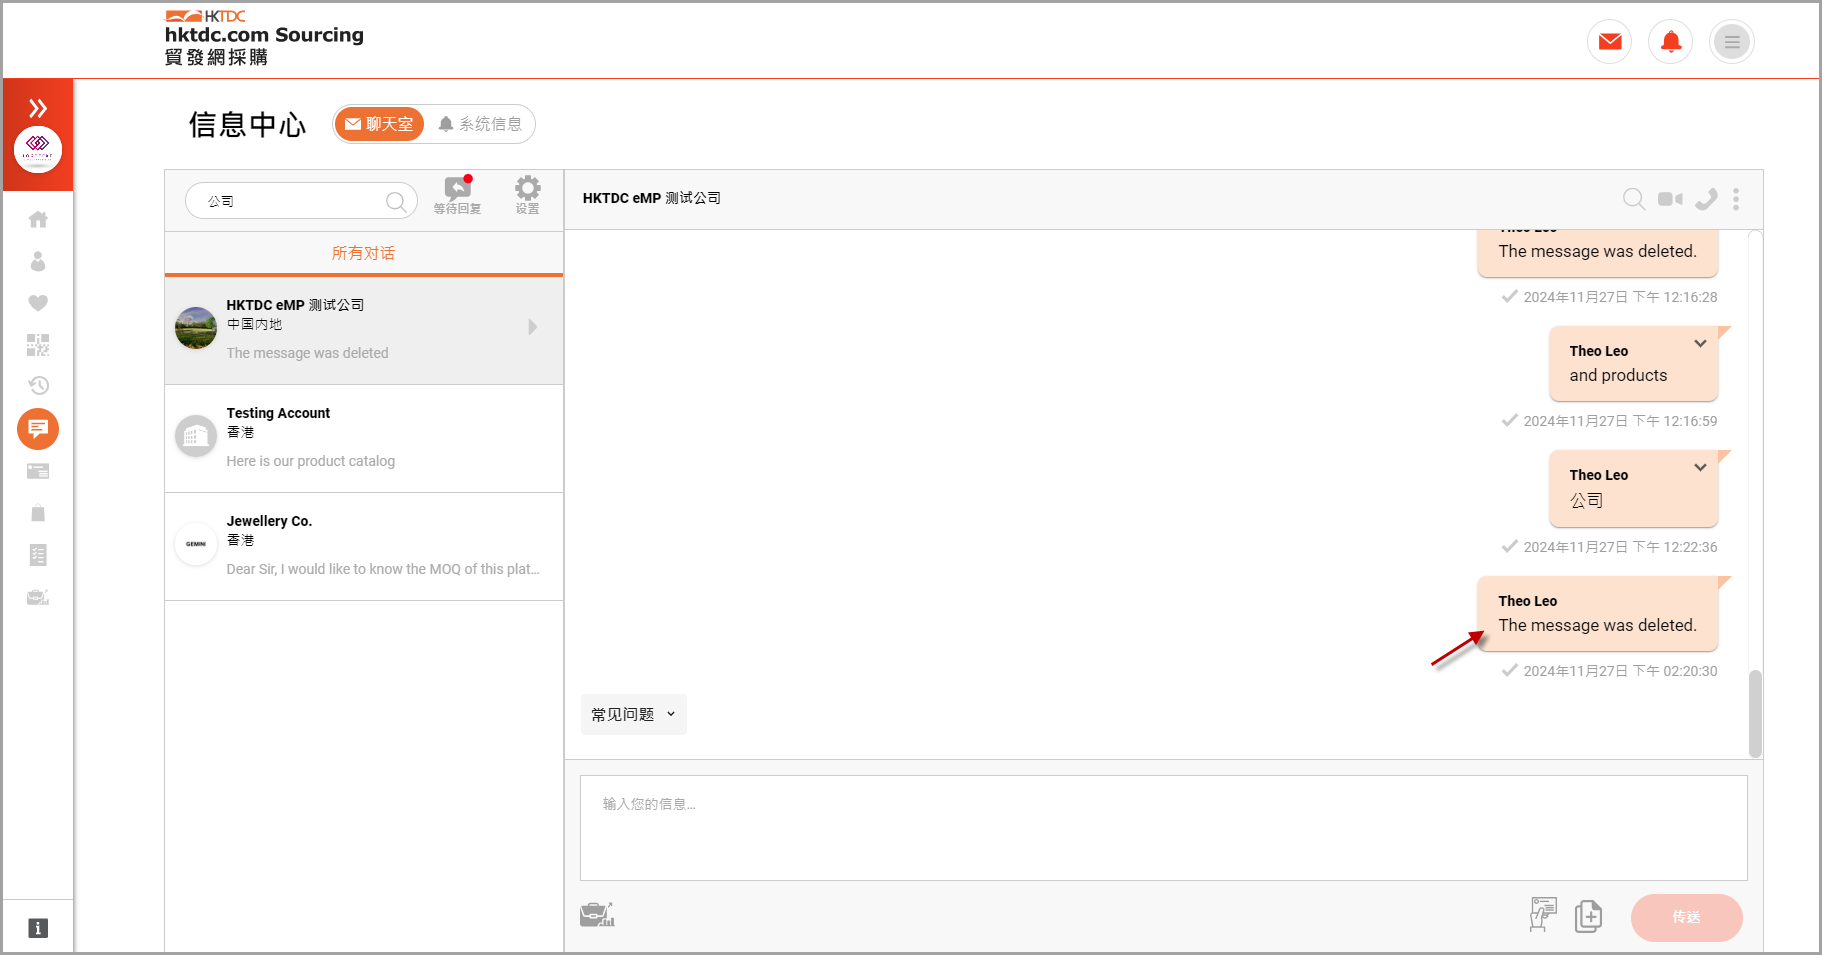
Task: Expand the sidebar with double-arrow icon
Action: point(38,108)
